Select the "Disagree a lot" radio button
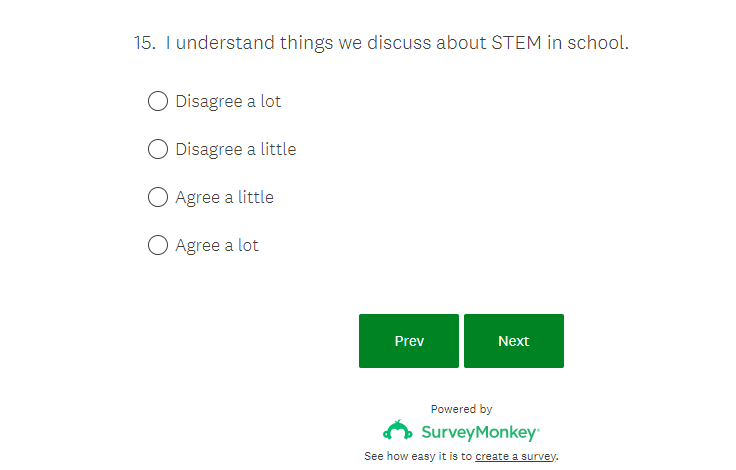 tap(158, 101)
